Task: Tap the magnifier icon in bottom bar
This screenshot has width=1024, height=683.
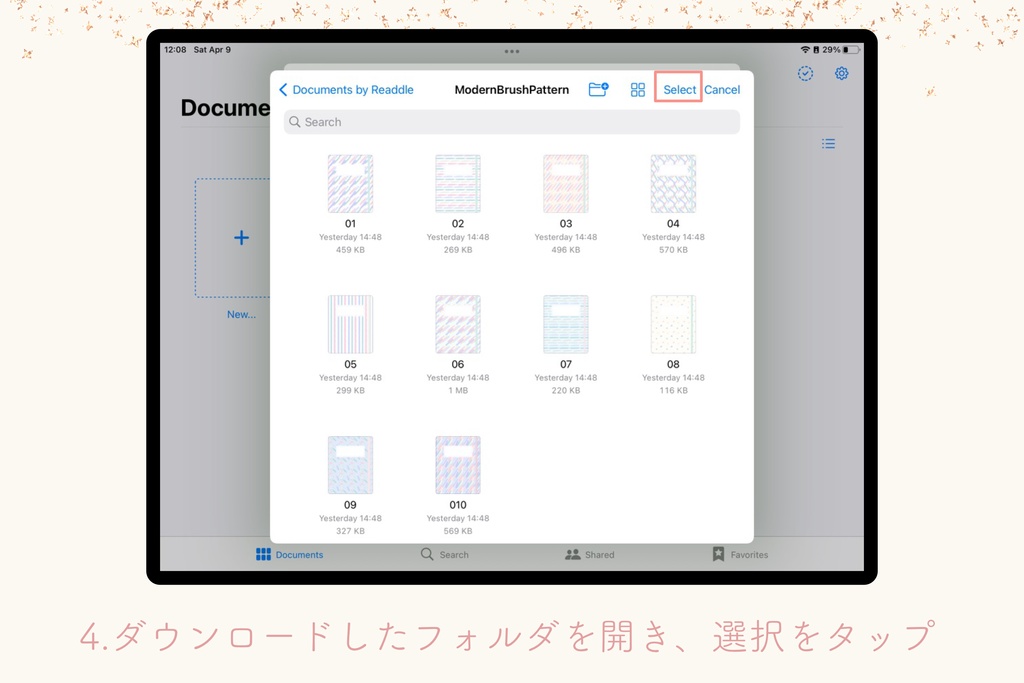Action: [x=427, y=554]
